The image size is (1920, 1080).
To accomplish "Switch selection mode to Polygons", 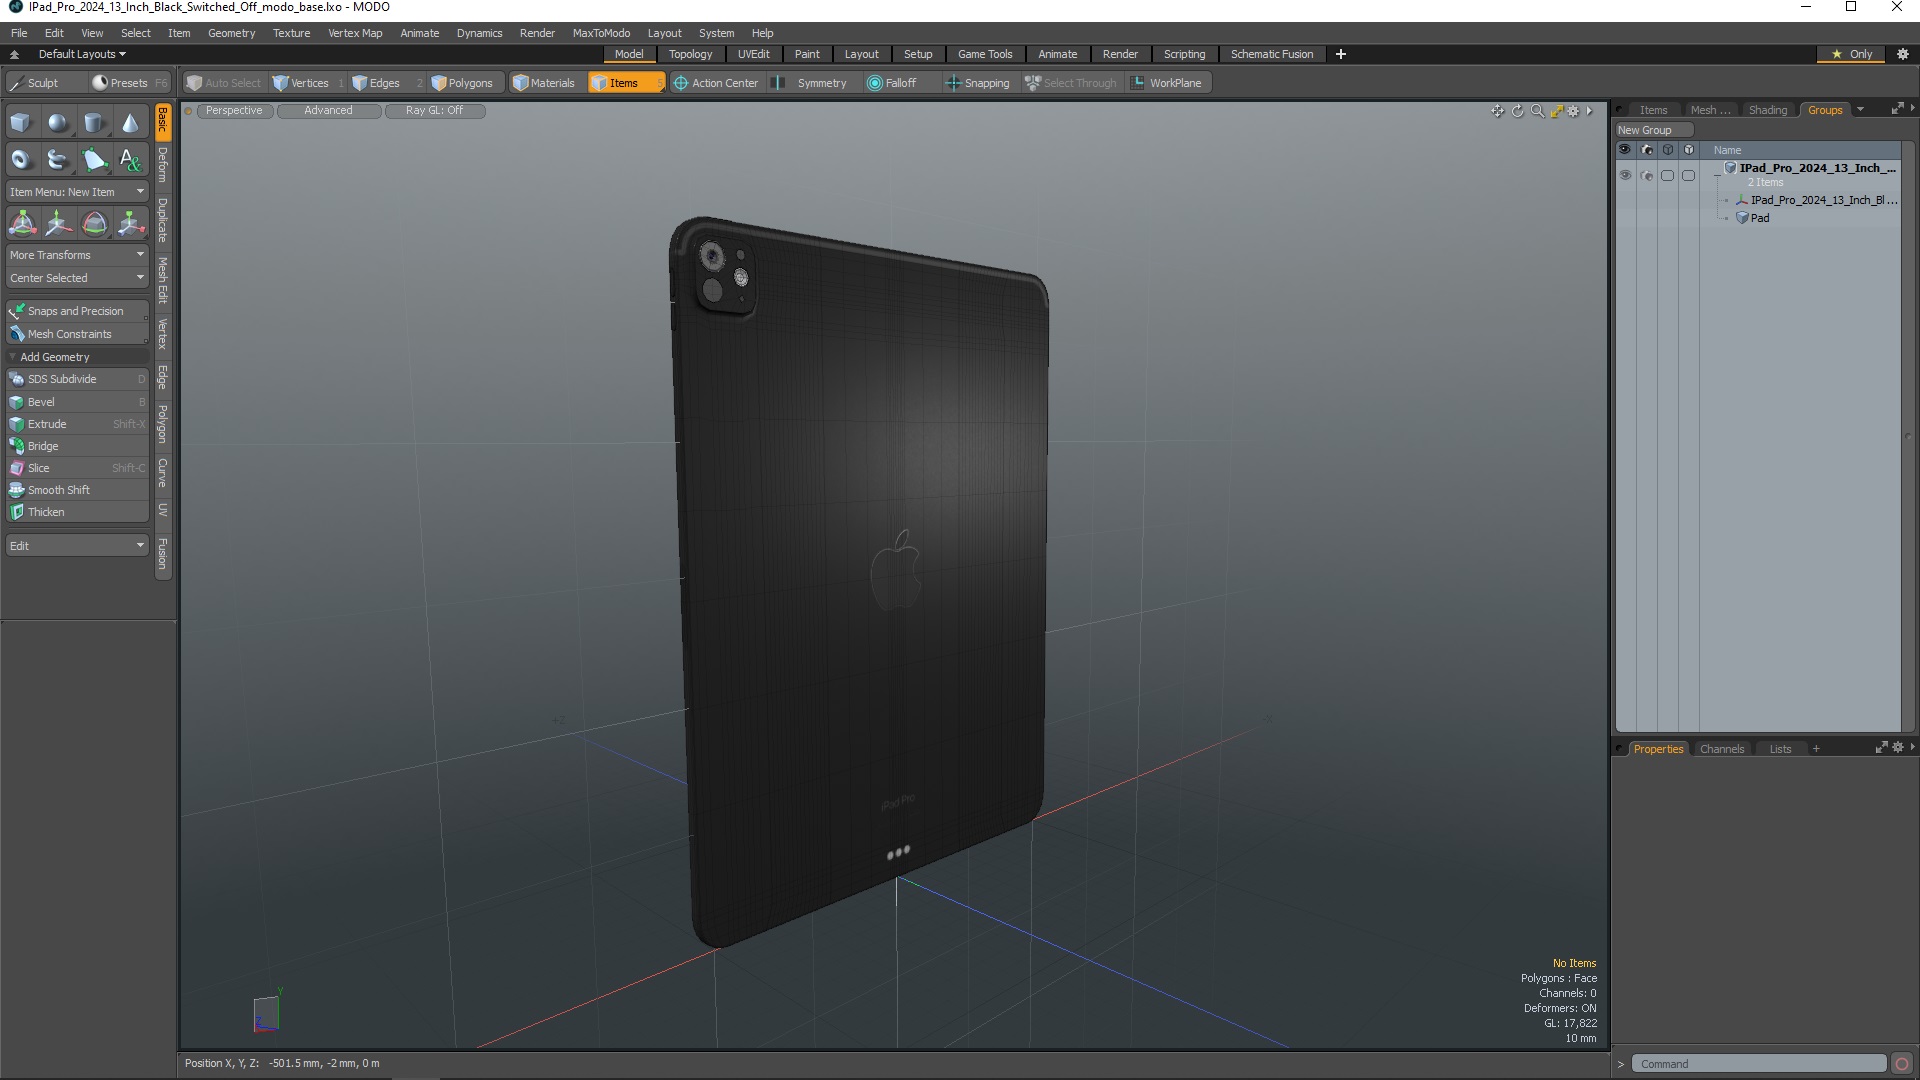I will (462, 83).
